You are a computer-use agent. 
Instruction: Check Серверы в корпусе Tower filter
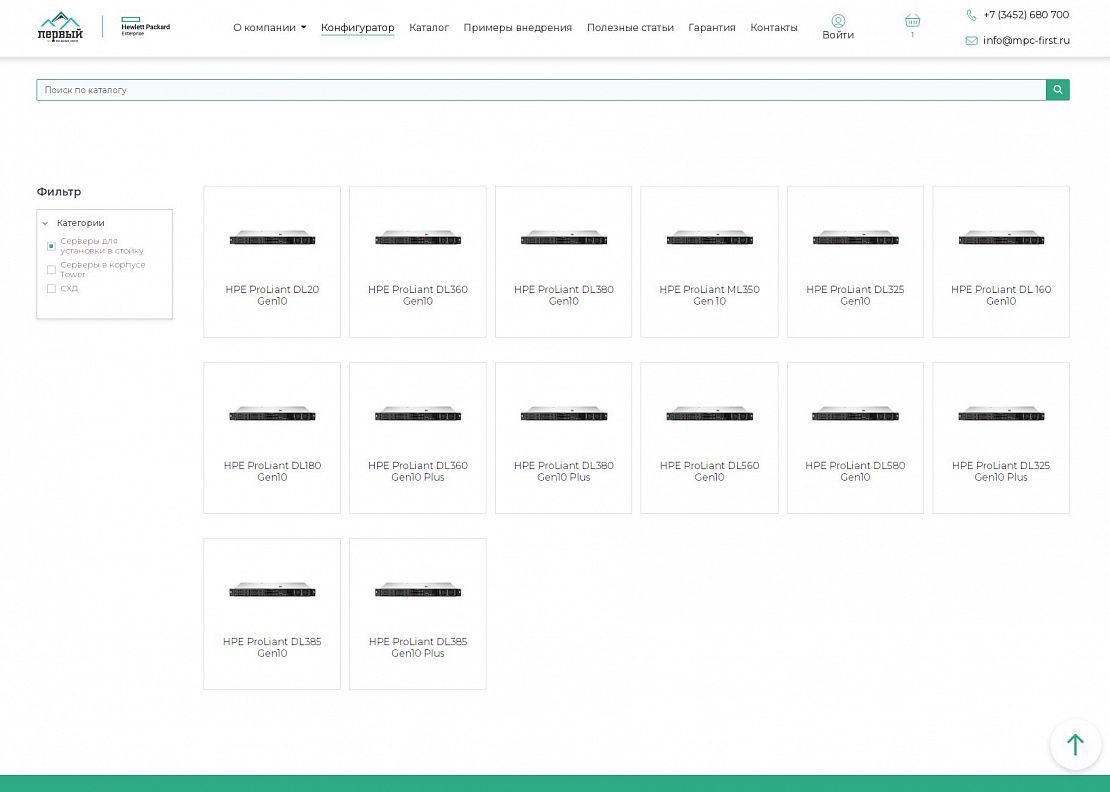pos(52,270)
